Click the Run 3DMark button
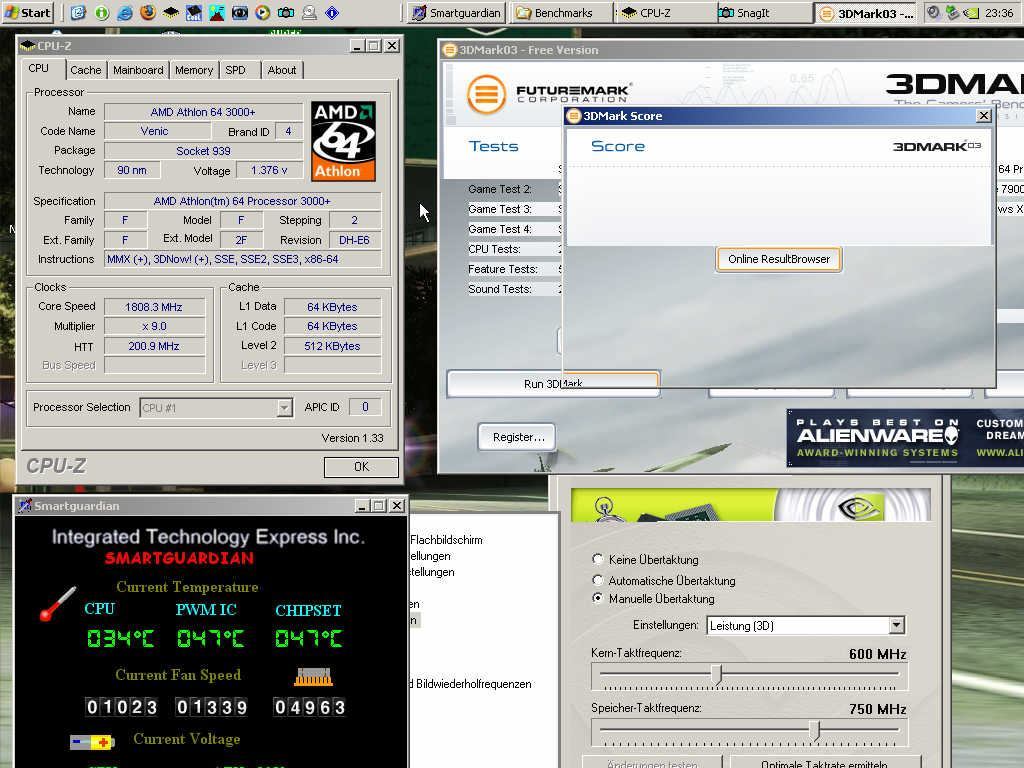This screenshot has height=768, width=1024. pos(552,383)
